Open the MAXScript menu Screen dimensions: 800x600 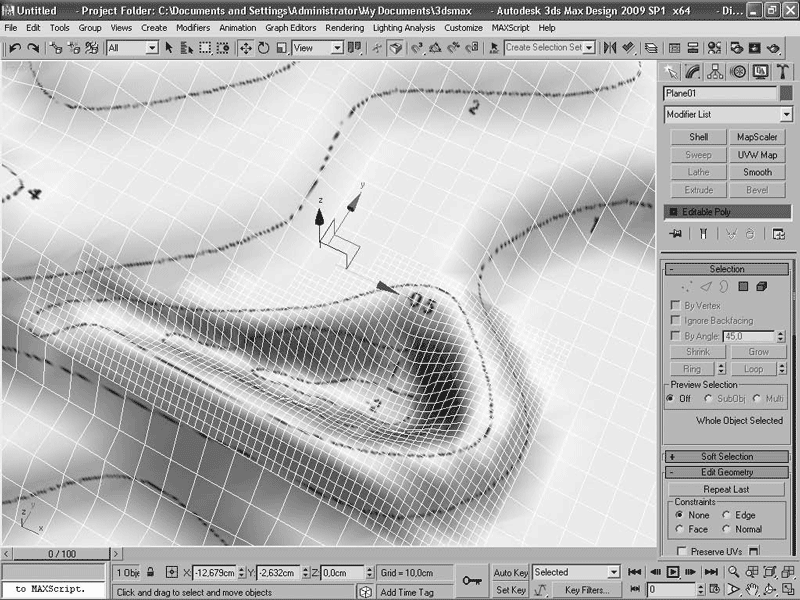point(510,28)
